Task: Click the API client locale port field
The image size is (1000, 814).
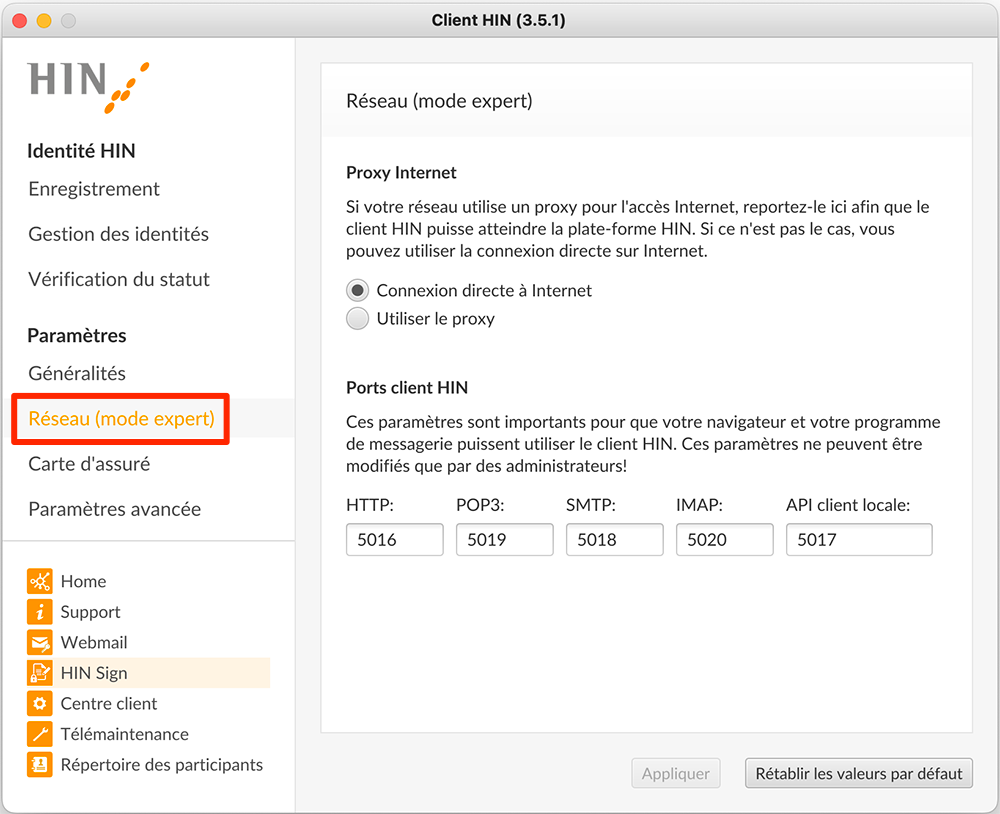Action: point(859,540)
